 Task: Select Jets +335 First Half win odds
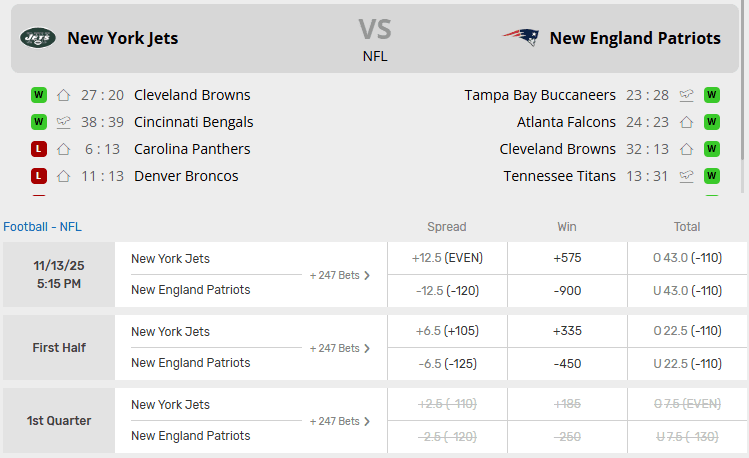[567, 331]
